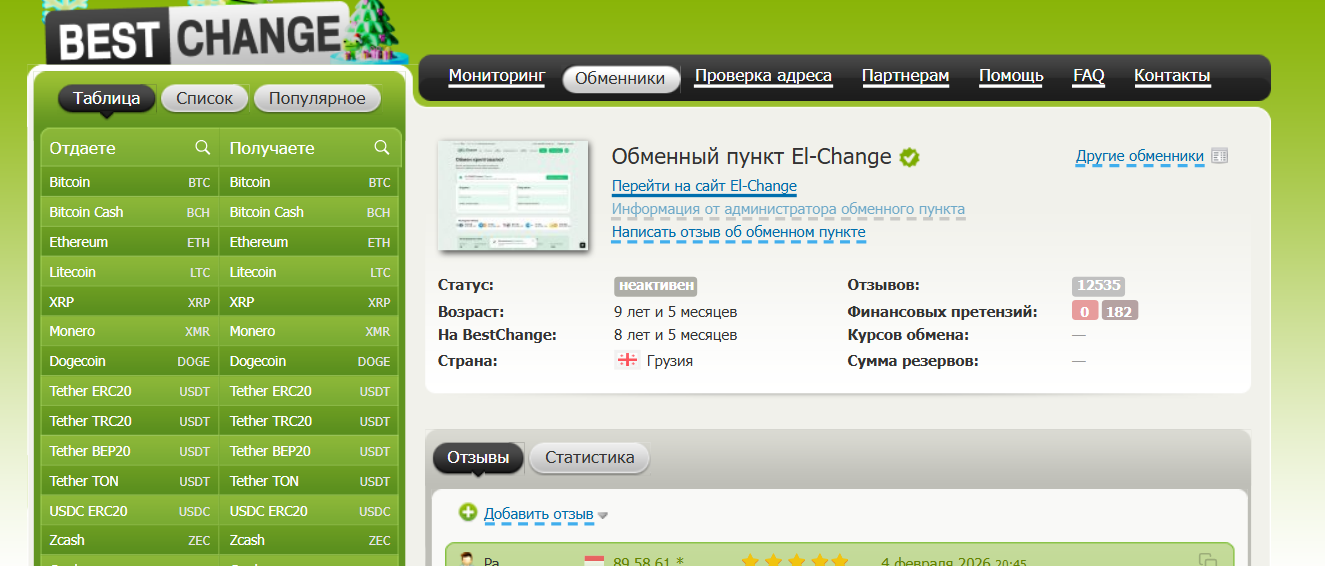Click the claims badge showing 182
Viewport: 1325px width, 566px height.
(x=1119, y=311)
